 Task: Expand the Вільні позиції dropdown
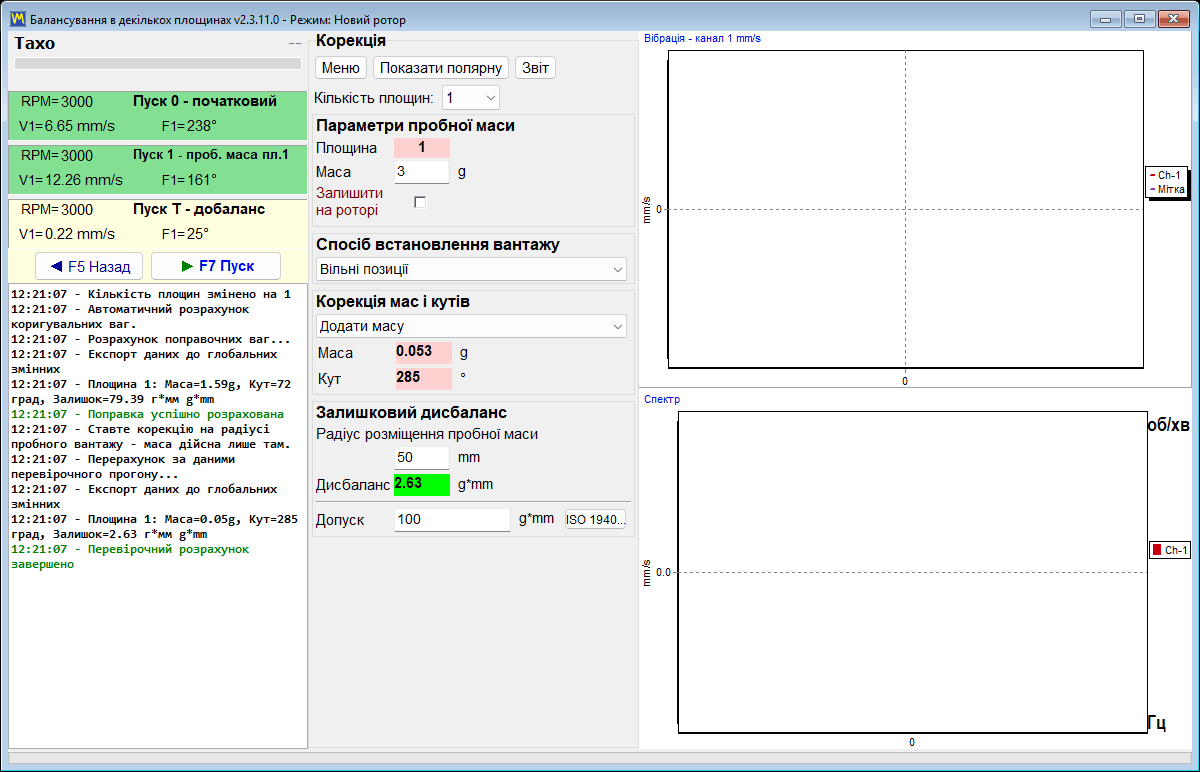coord(471,269)
